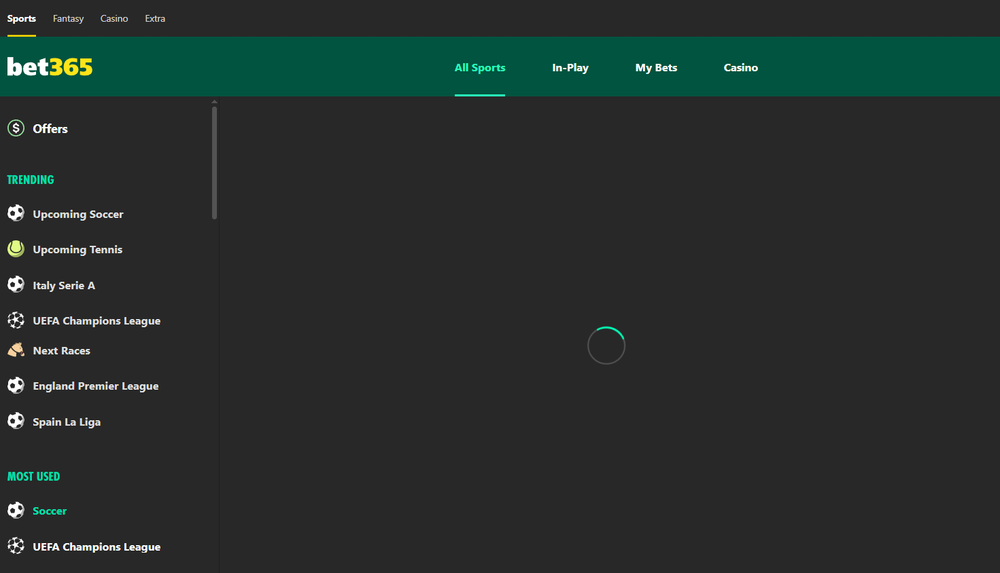Click the sidebar scrollbar thumb
This screenshot has height=573, width=1000.
(214, 163)
